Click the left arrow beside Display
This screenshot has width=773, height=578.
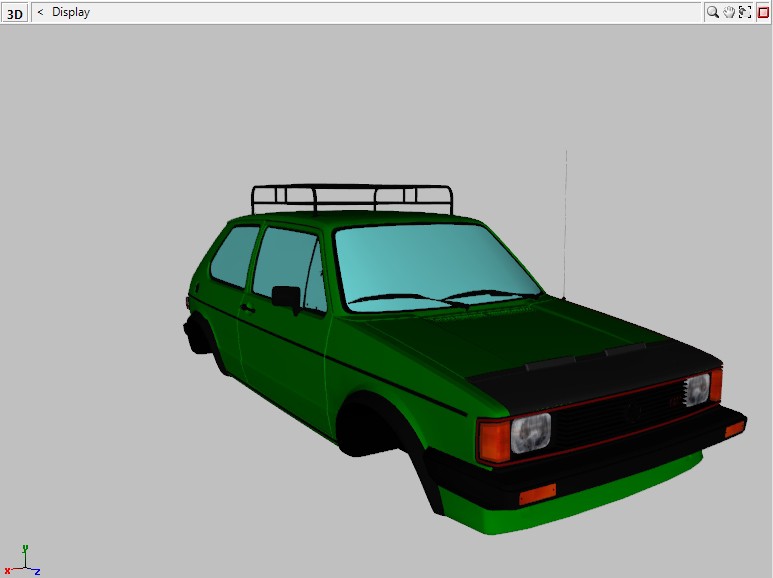click(40, 12)
